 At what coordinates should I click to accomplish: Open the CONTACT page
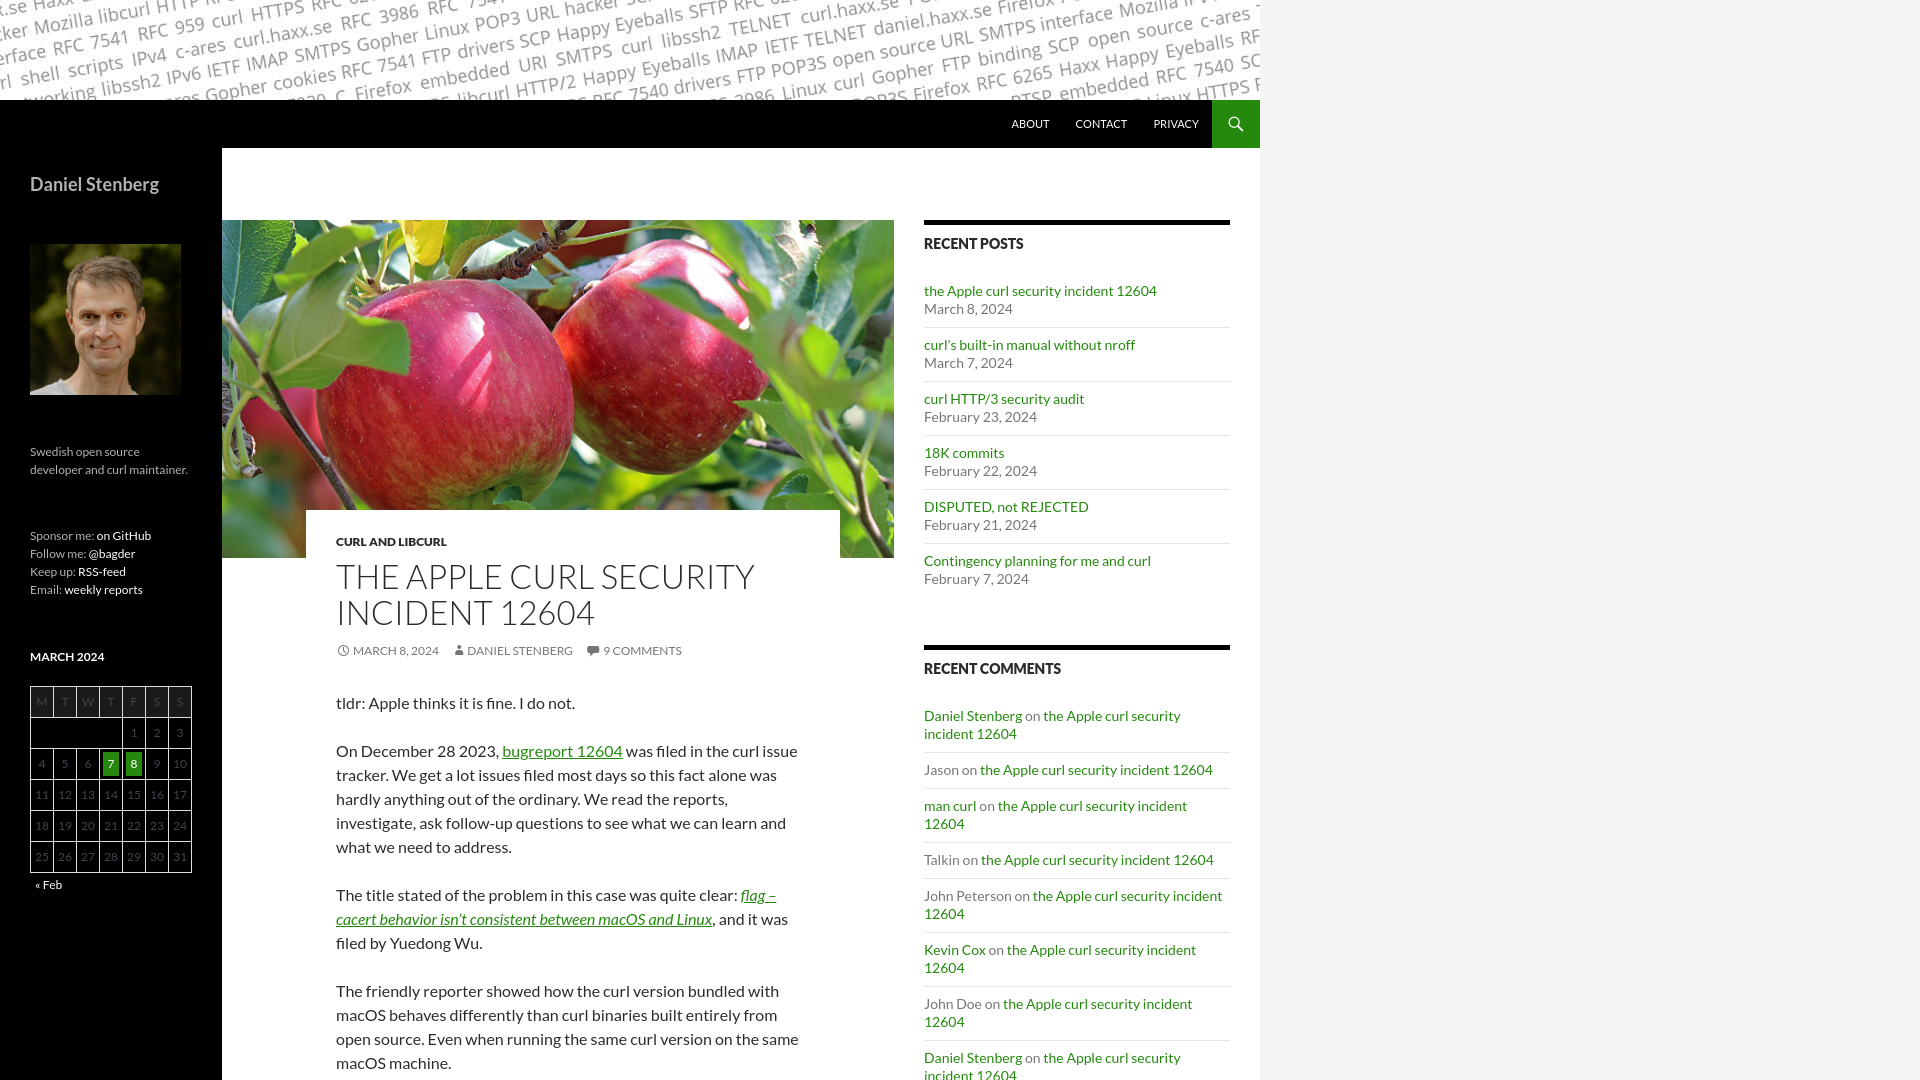(1100, 123)
